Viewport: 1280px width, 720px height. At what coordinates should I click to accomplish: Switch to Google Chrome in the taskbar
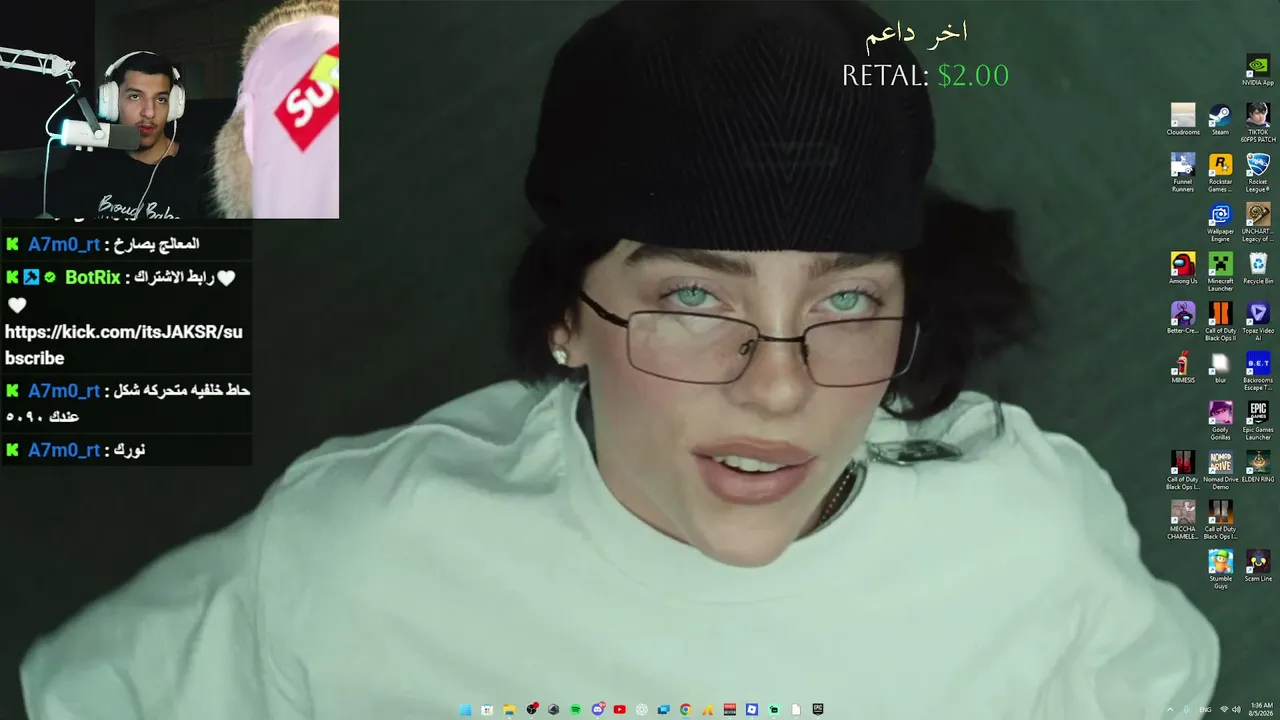coord(685,710)
